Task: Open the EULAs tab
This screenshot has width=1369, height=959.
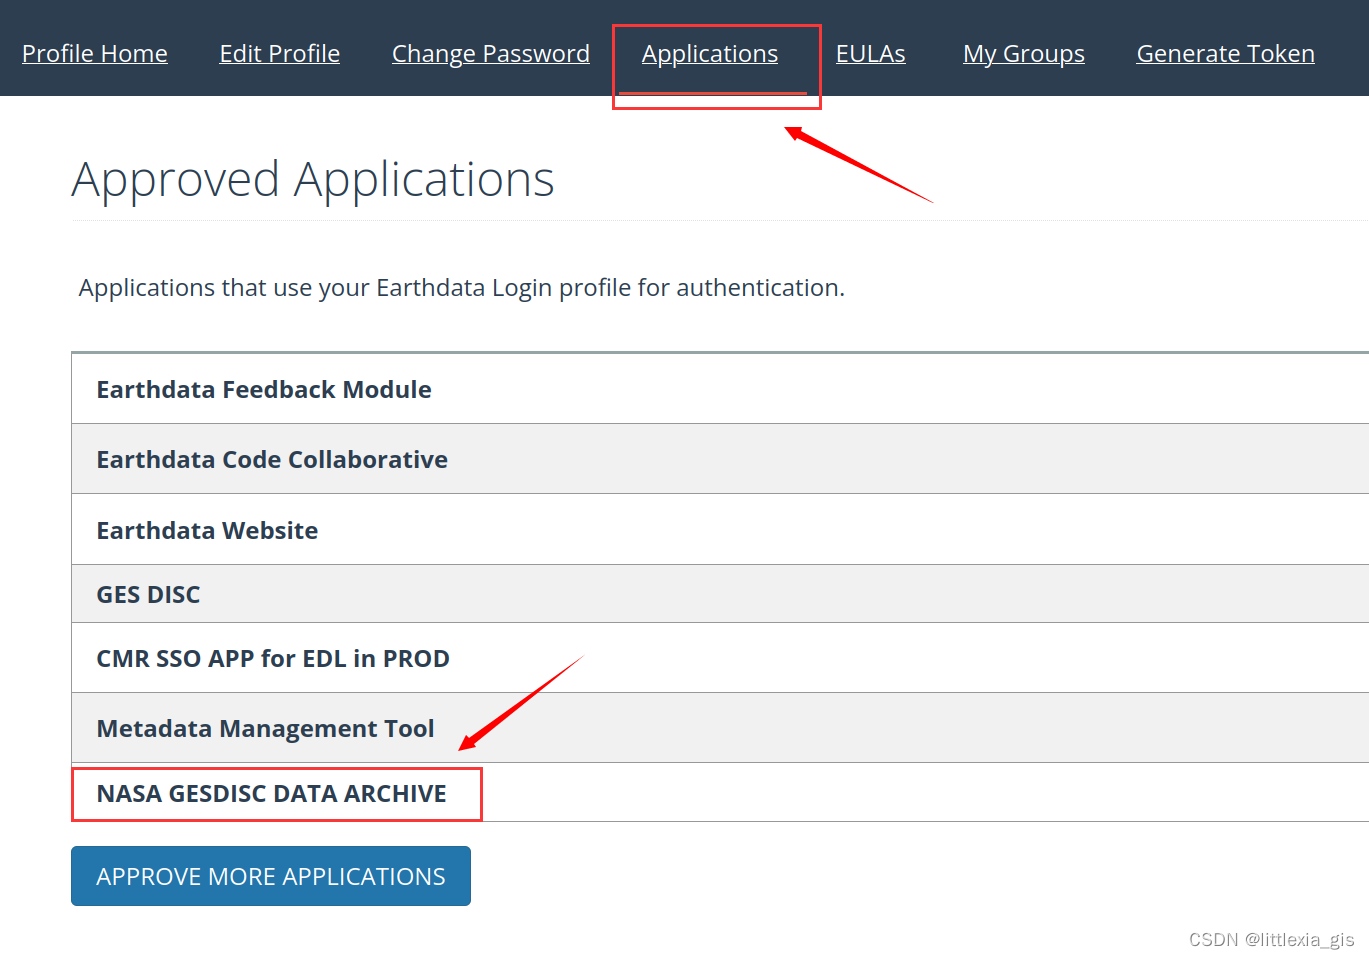Action: click(x=871, y=53)
